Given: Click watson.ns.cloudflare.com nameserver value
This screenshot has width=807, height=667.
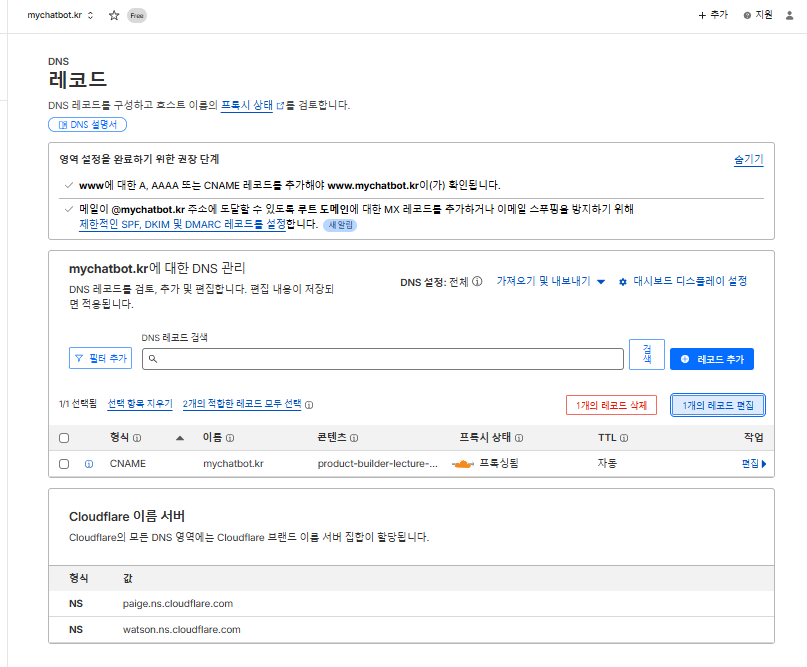Looking at the screenshot, I should pos(182,629).
